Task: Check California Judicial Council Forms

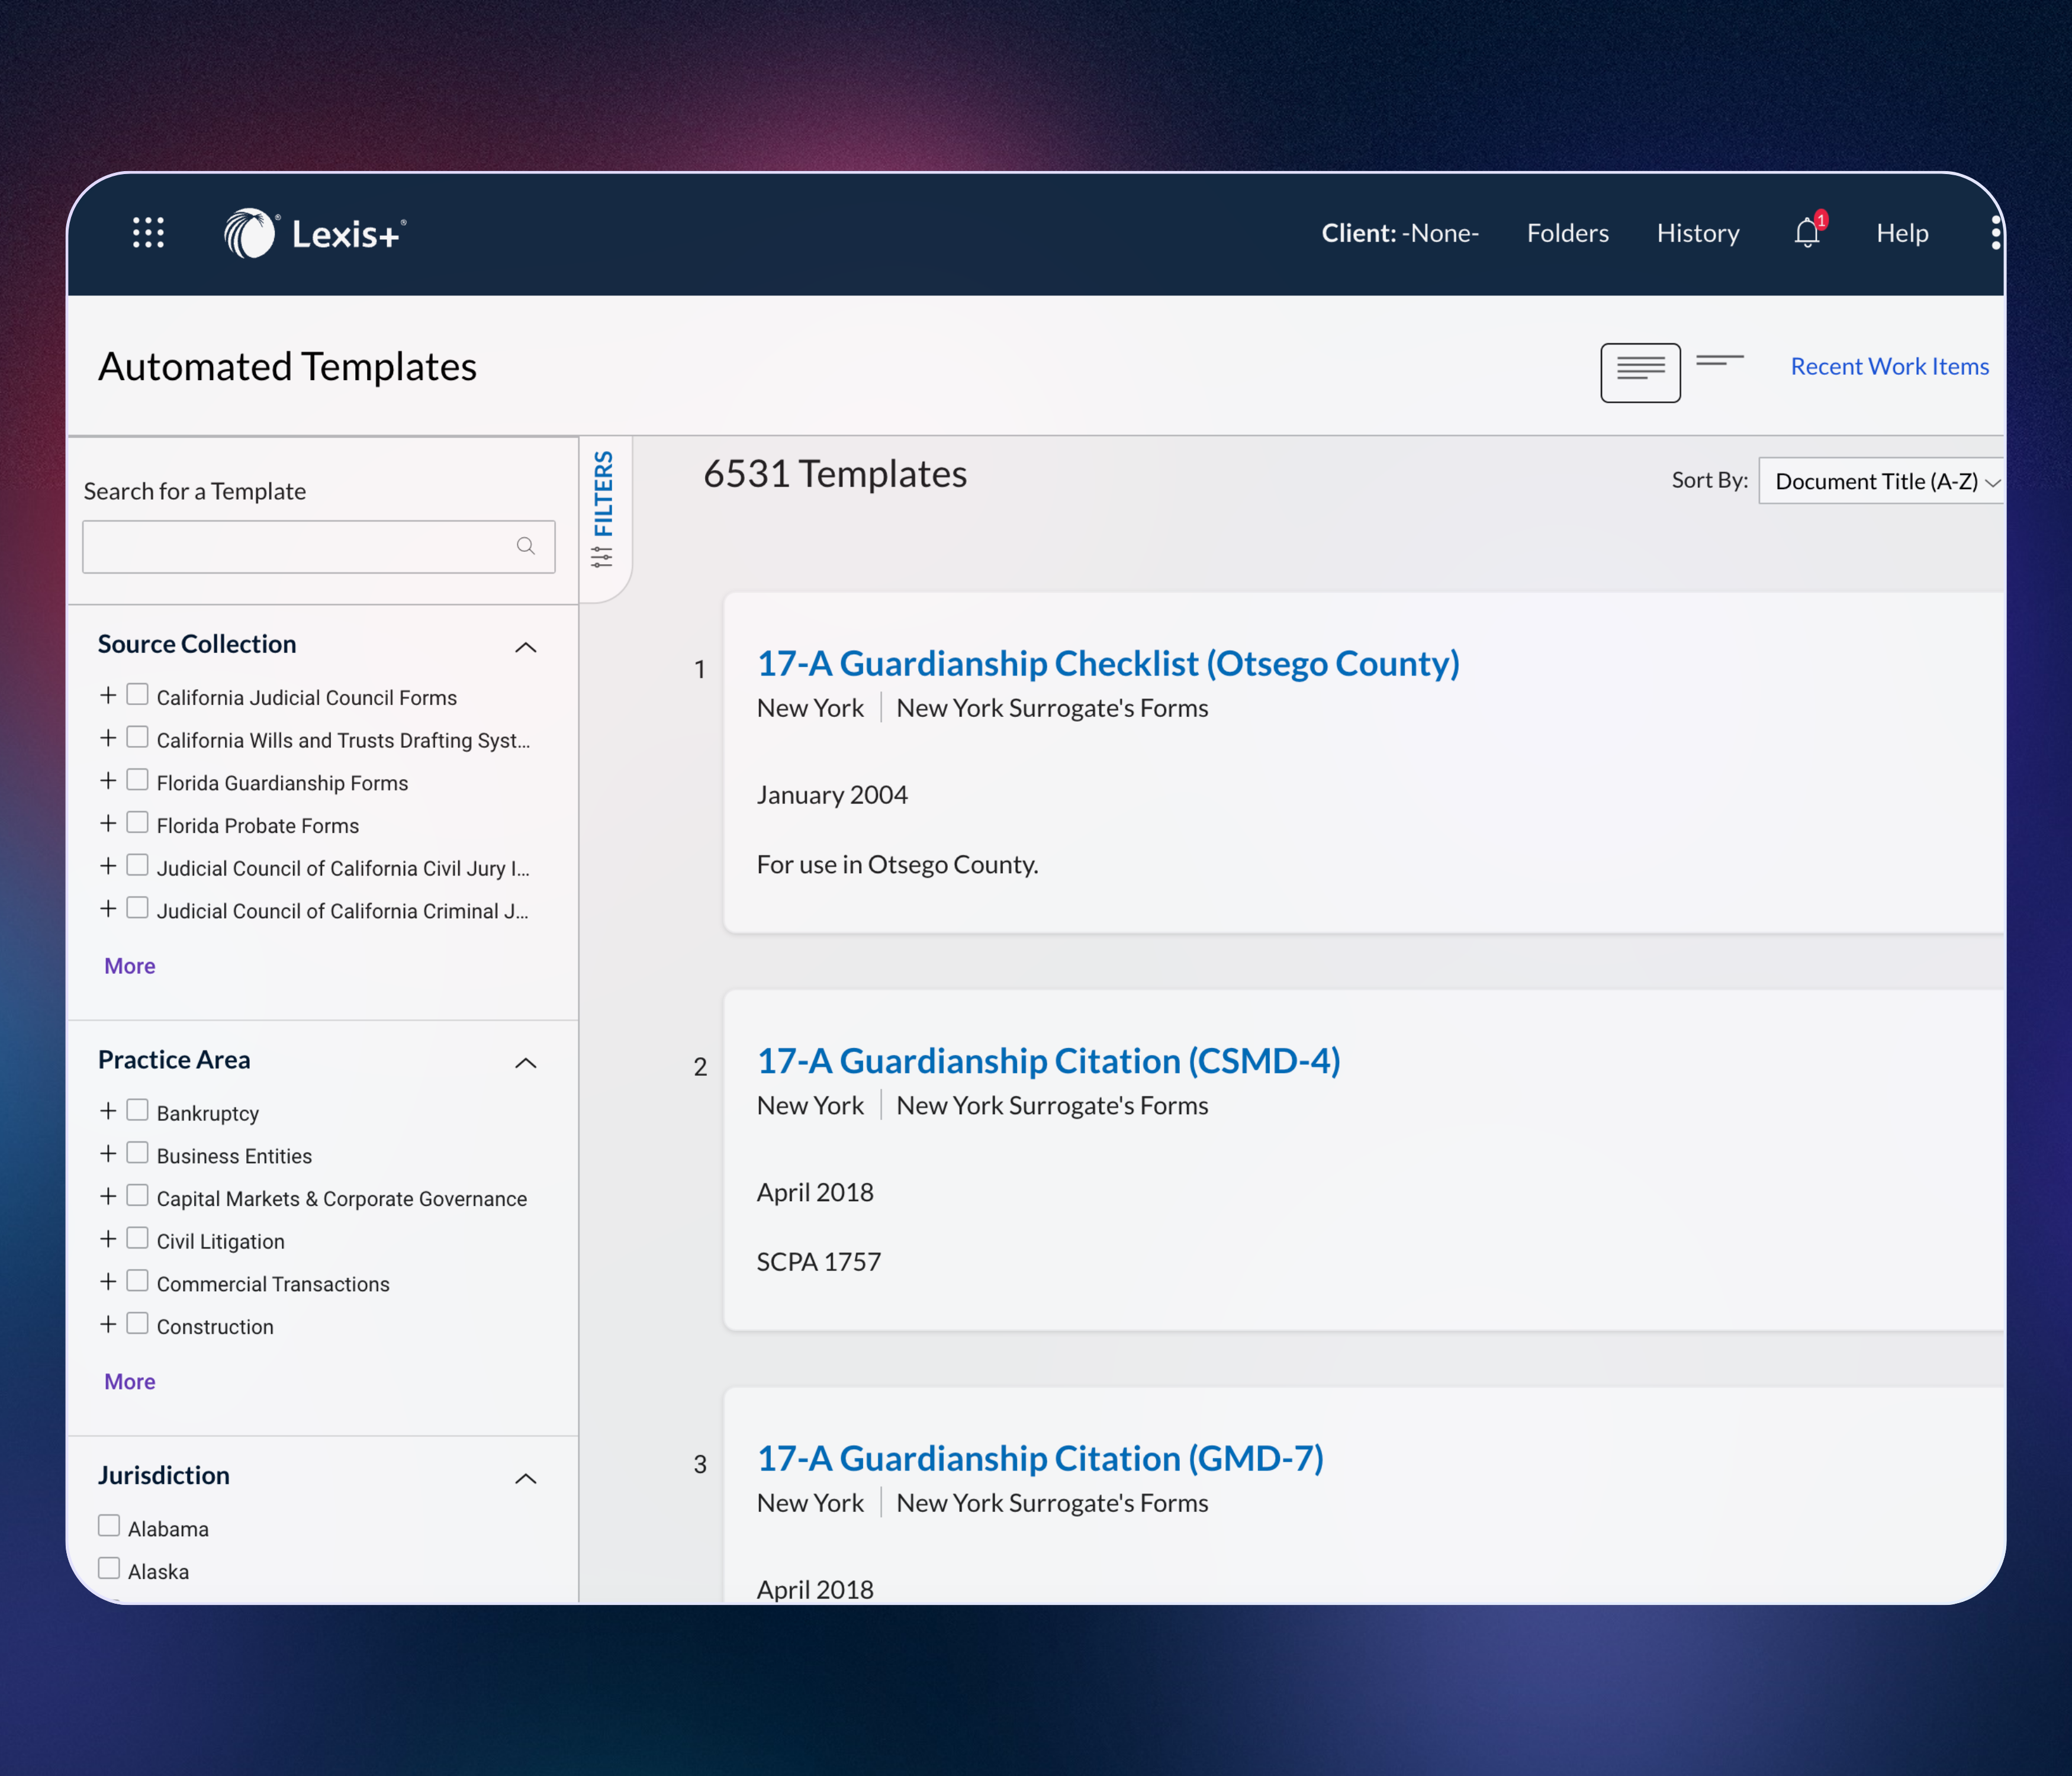Action: 138,695
